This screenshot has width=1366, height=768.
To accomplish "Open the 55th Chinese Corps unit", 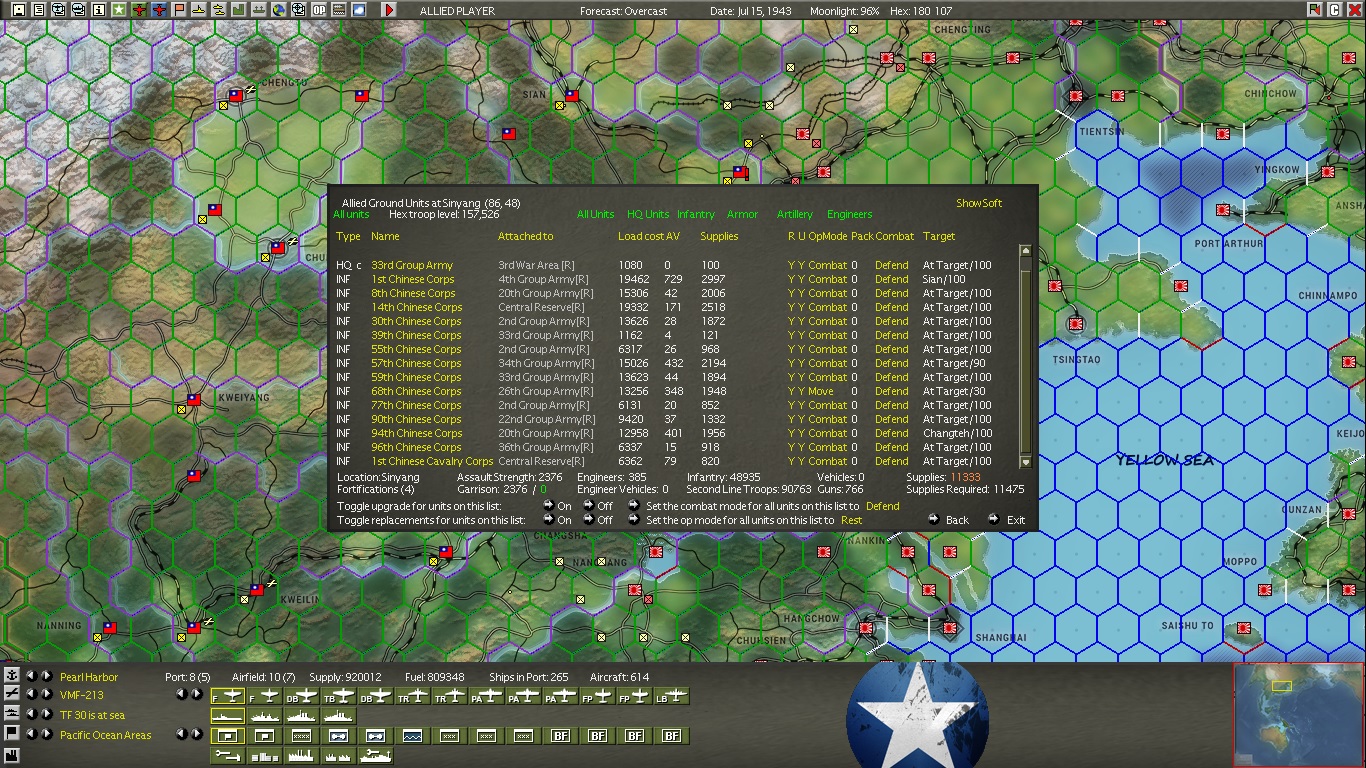I will 416,350.
